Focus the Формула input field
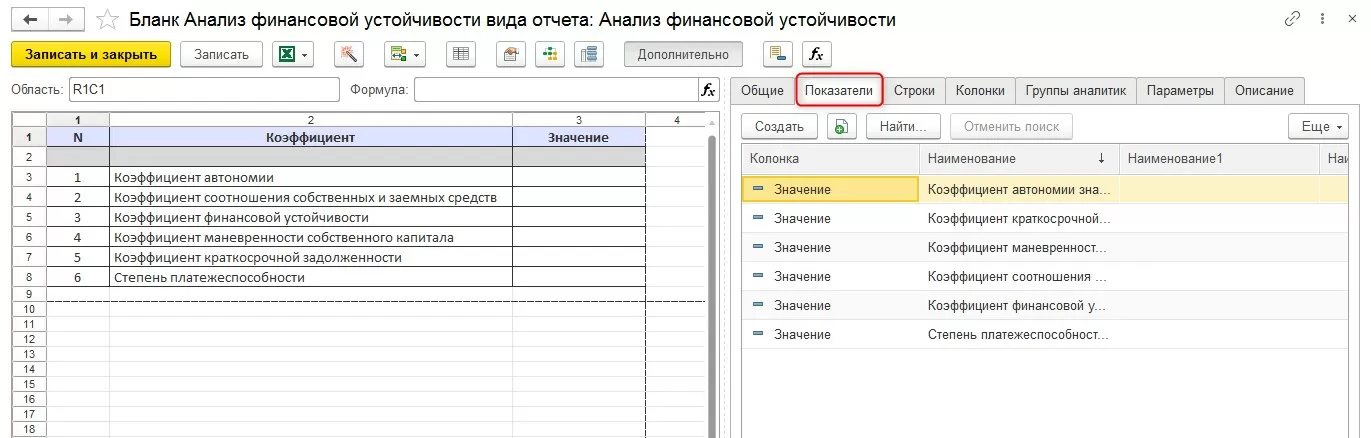This screenshot has width=1371, height=438. point(556,90)
